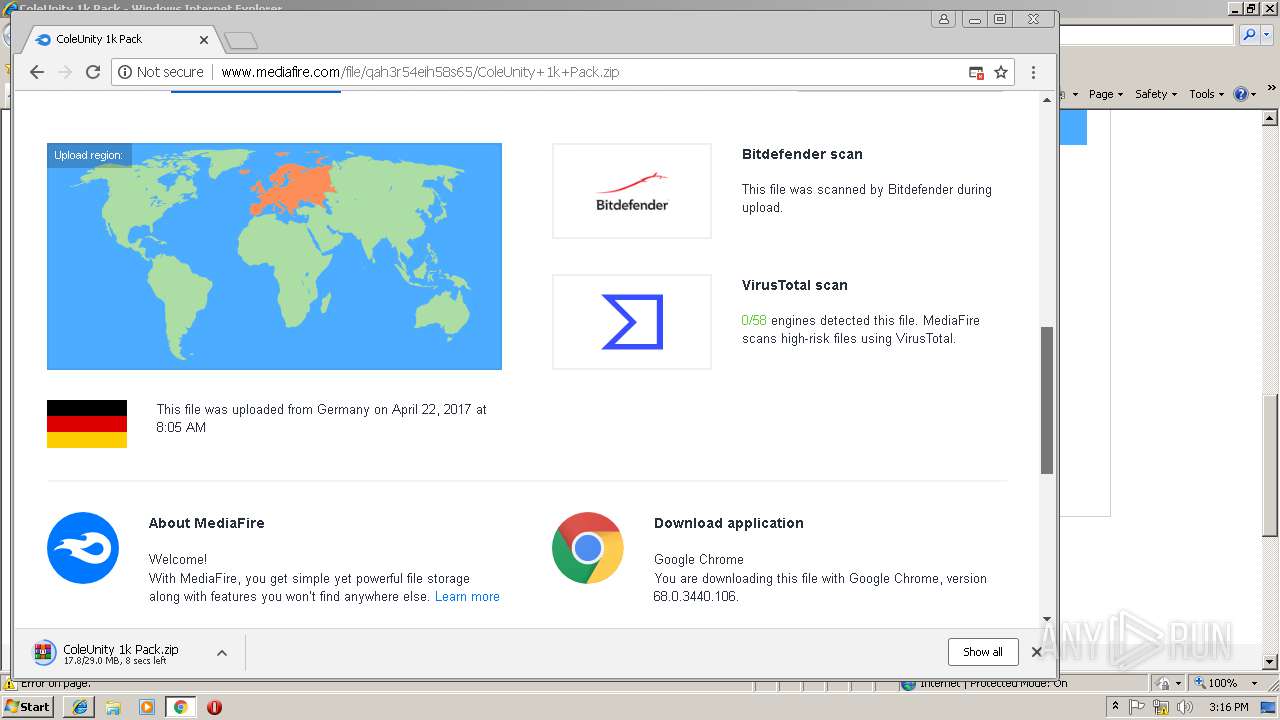Click the Internet Explorer taskbar icon
Viewport: 1280px width, 720px height.
(x=80, y=707)
